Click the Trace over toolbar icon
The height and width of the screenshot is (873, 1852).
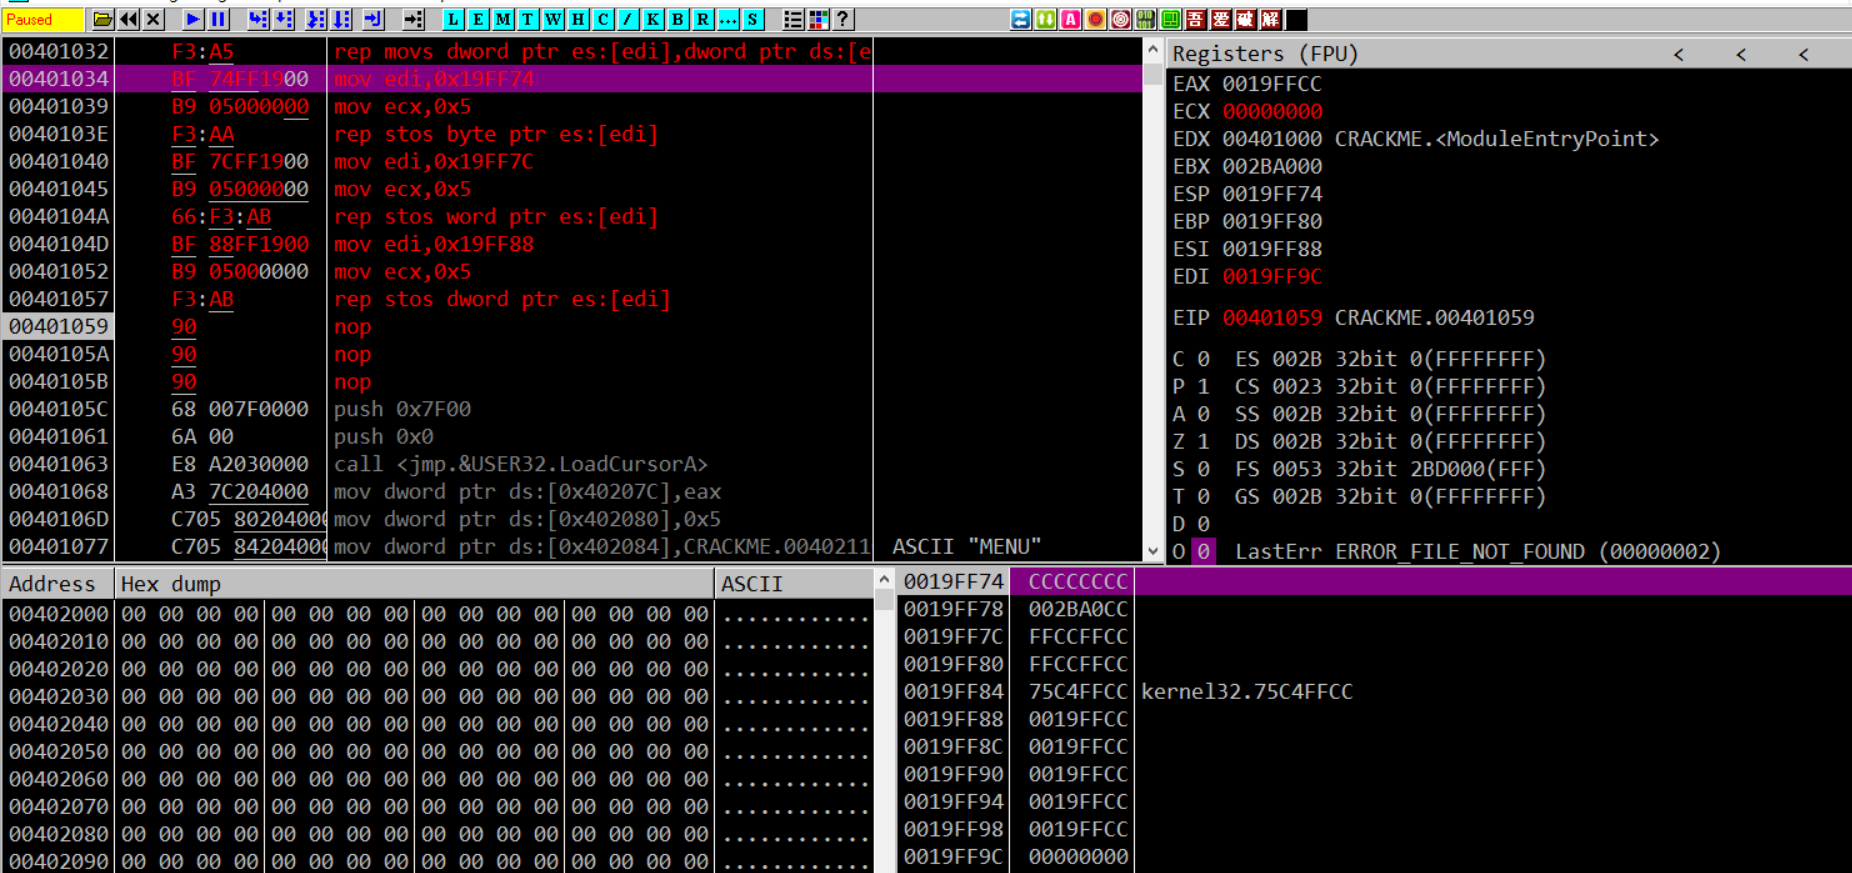coord(342,19)
